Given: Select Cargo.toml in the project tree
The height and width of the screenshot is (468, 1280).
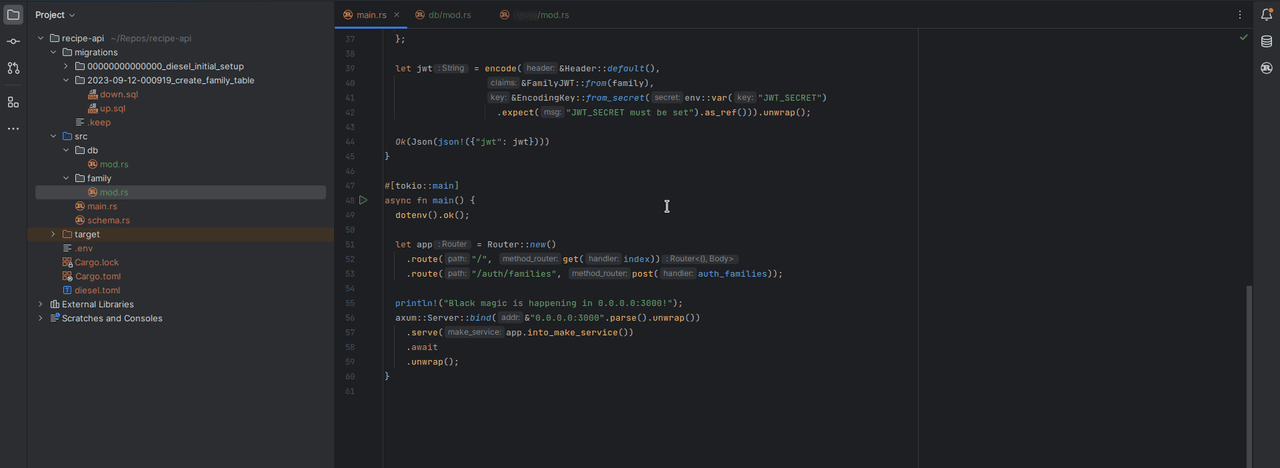Looking at the screenshot, I should [x=97, y=276].
